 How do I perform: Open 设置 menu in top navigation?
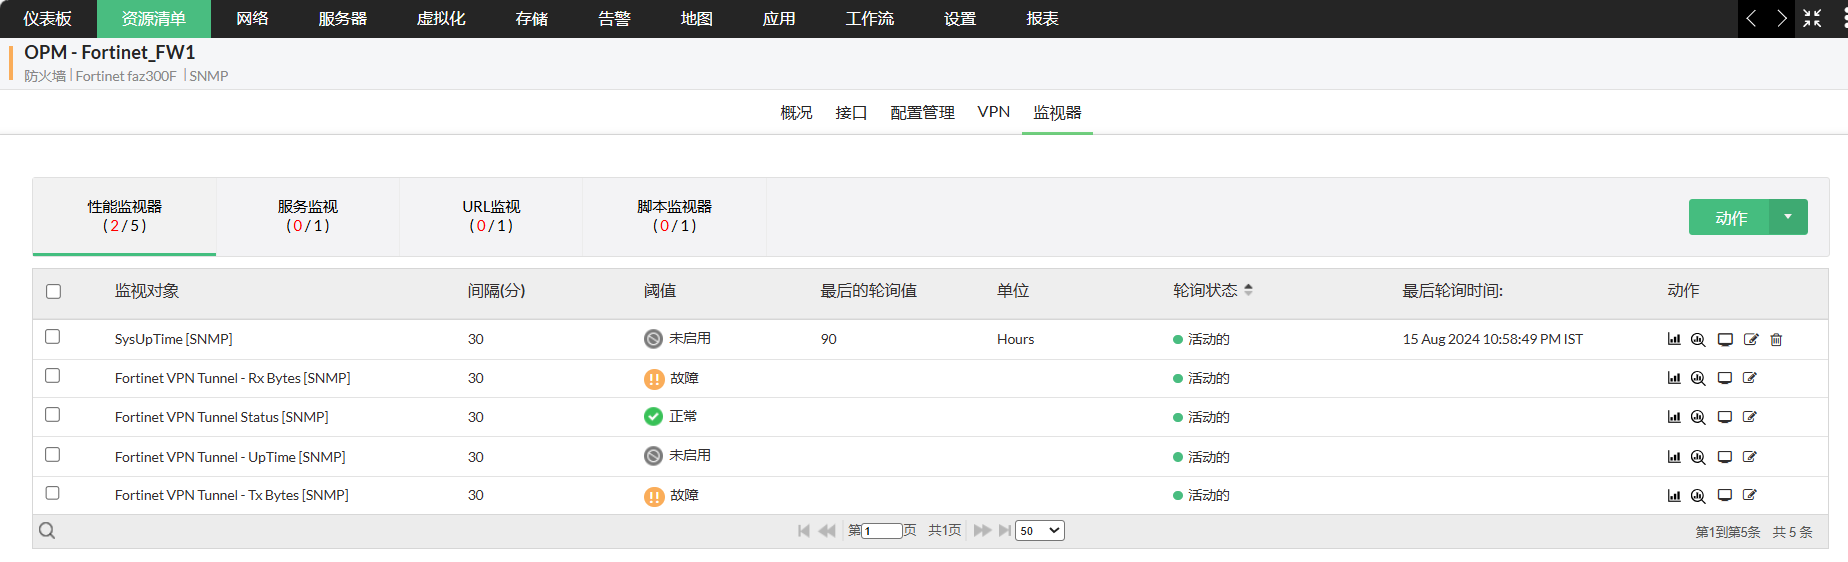tap(960, 19)
